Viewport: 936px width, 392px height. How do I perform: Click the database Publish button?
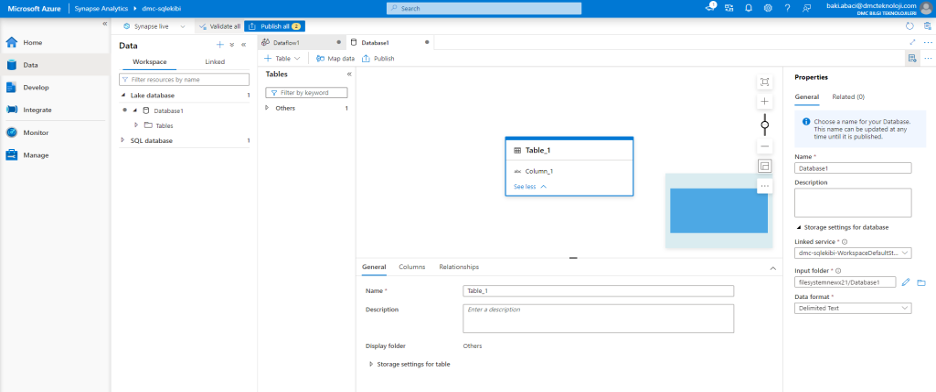[x=378, y=58]
